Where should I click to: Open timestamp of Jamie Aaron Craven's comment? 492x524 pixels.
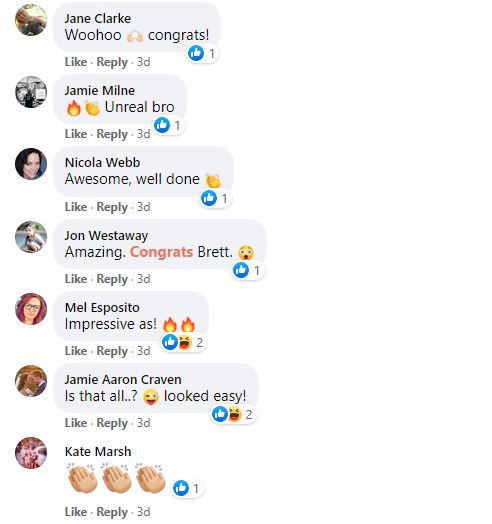[x=144, y=423]
